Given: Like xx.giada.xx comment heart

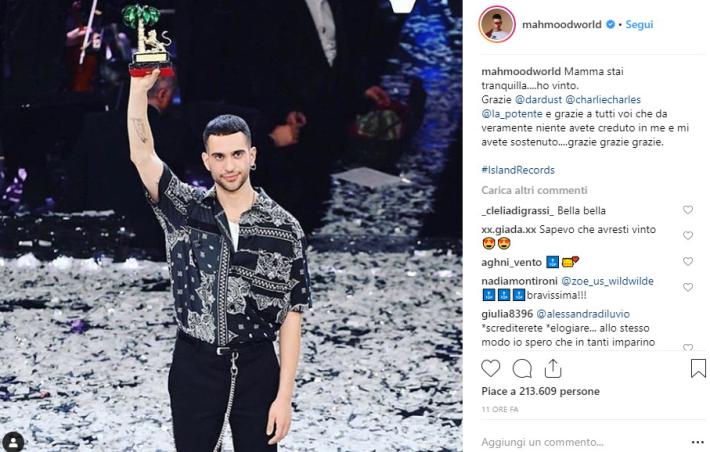Looking at the screenshot, I should pyautogui.click(x=688, y=236).
